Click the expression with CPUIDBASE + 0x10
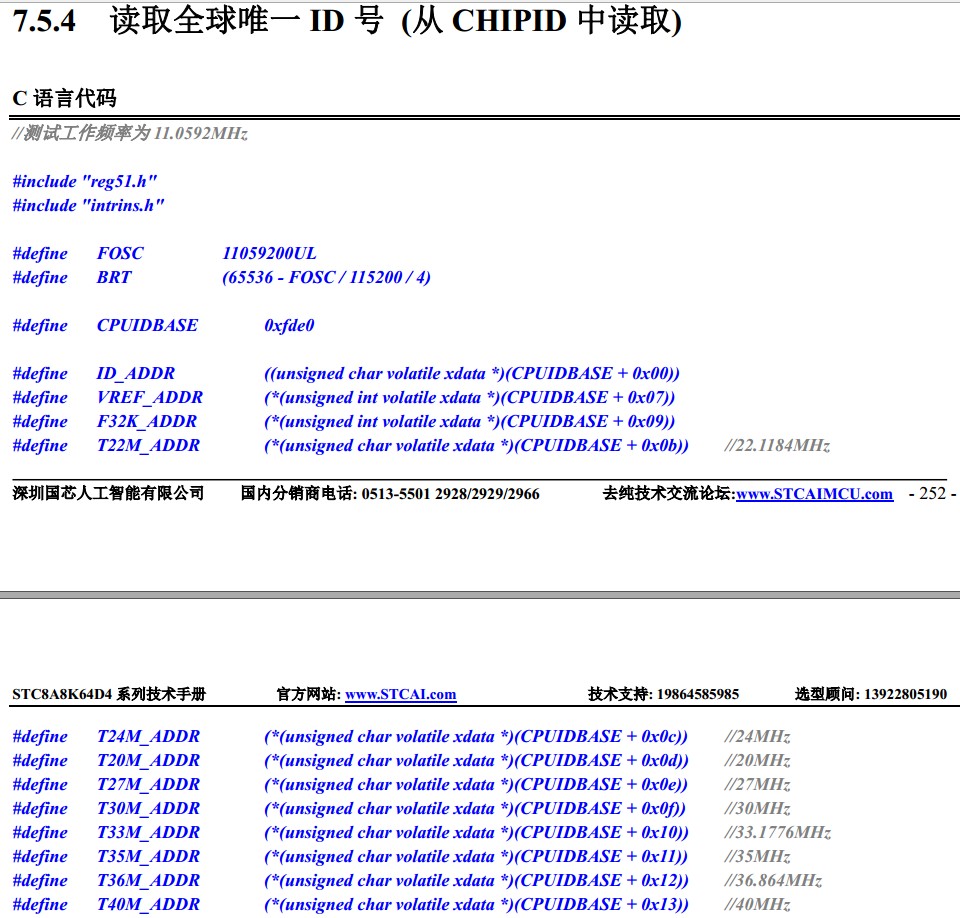960x918 pixels. coord(476,832)
